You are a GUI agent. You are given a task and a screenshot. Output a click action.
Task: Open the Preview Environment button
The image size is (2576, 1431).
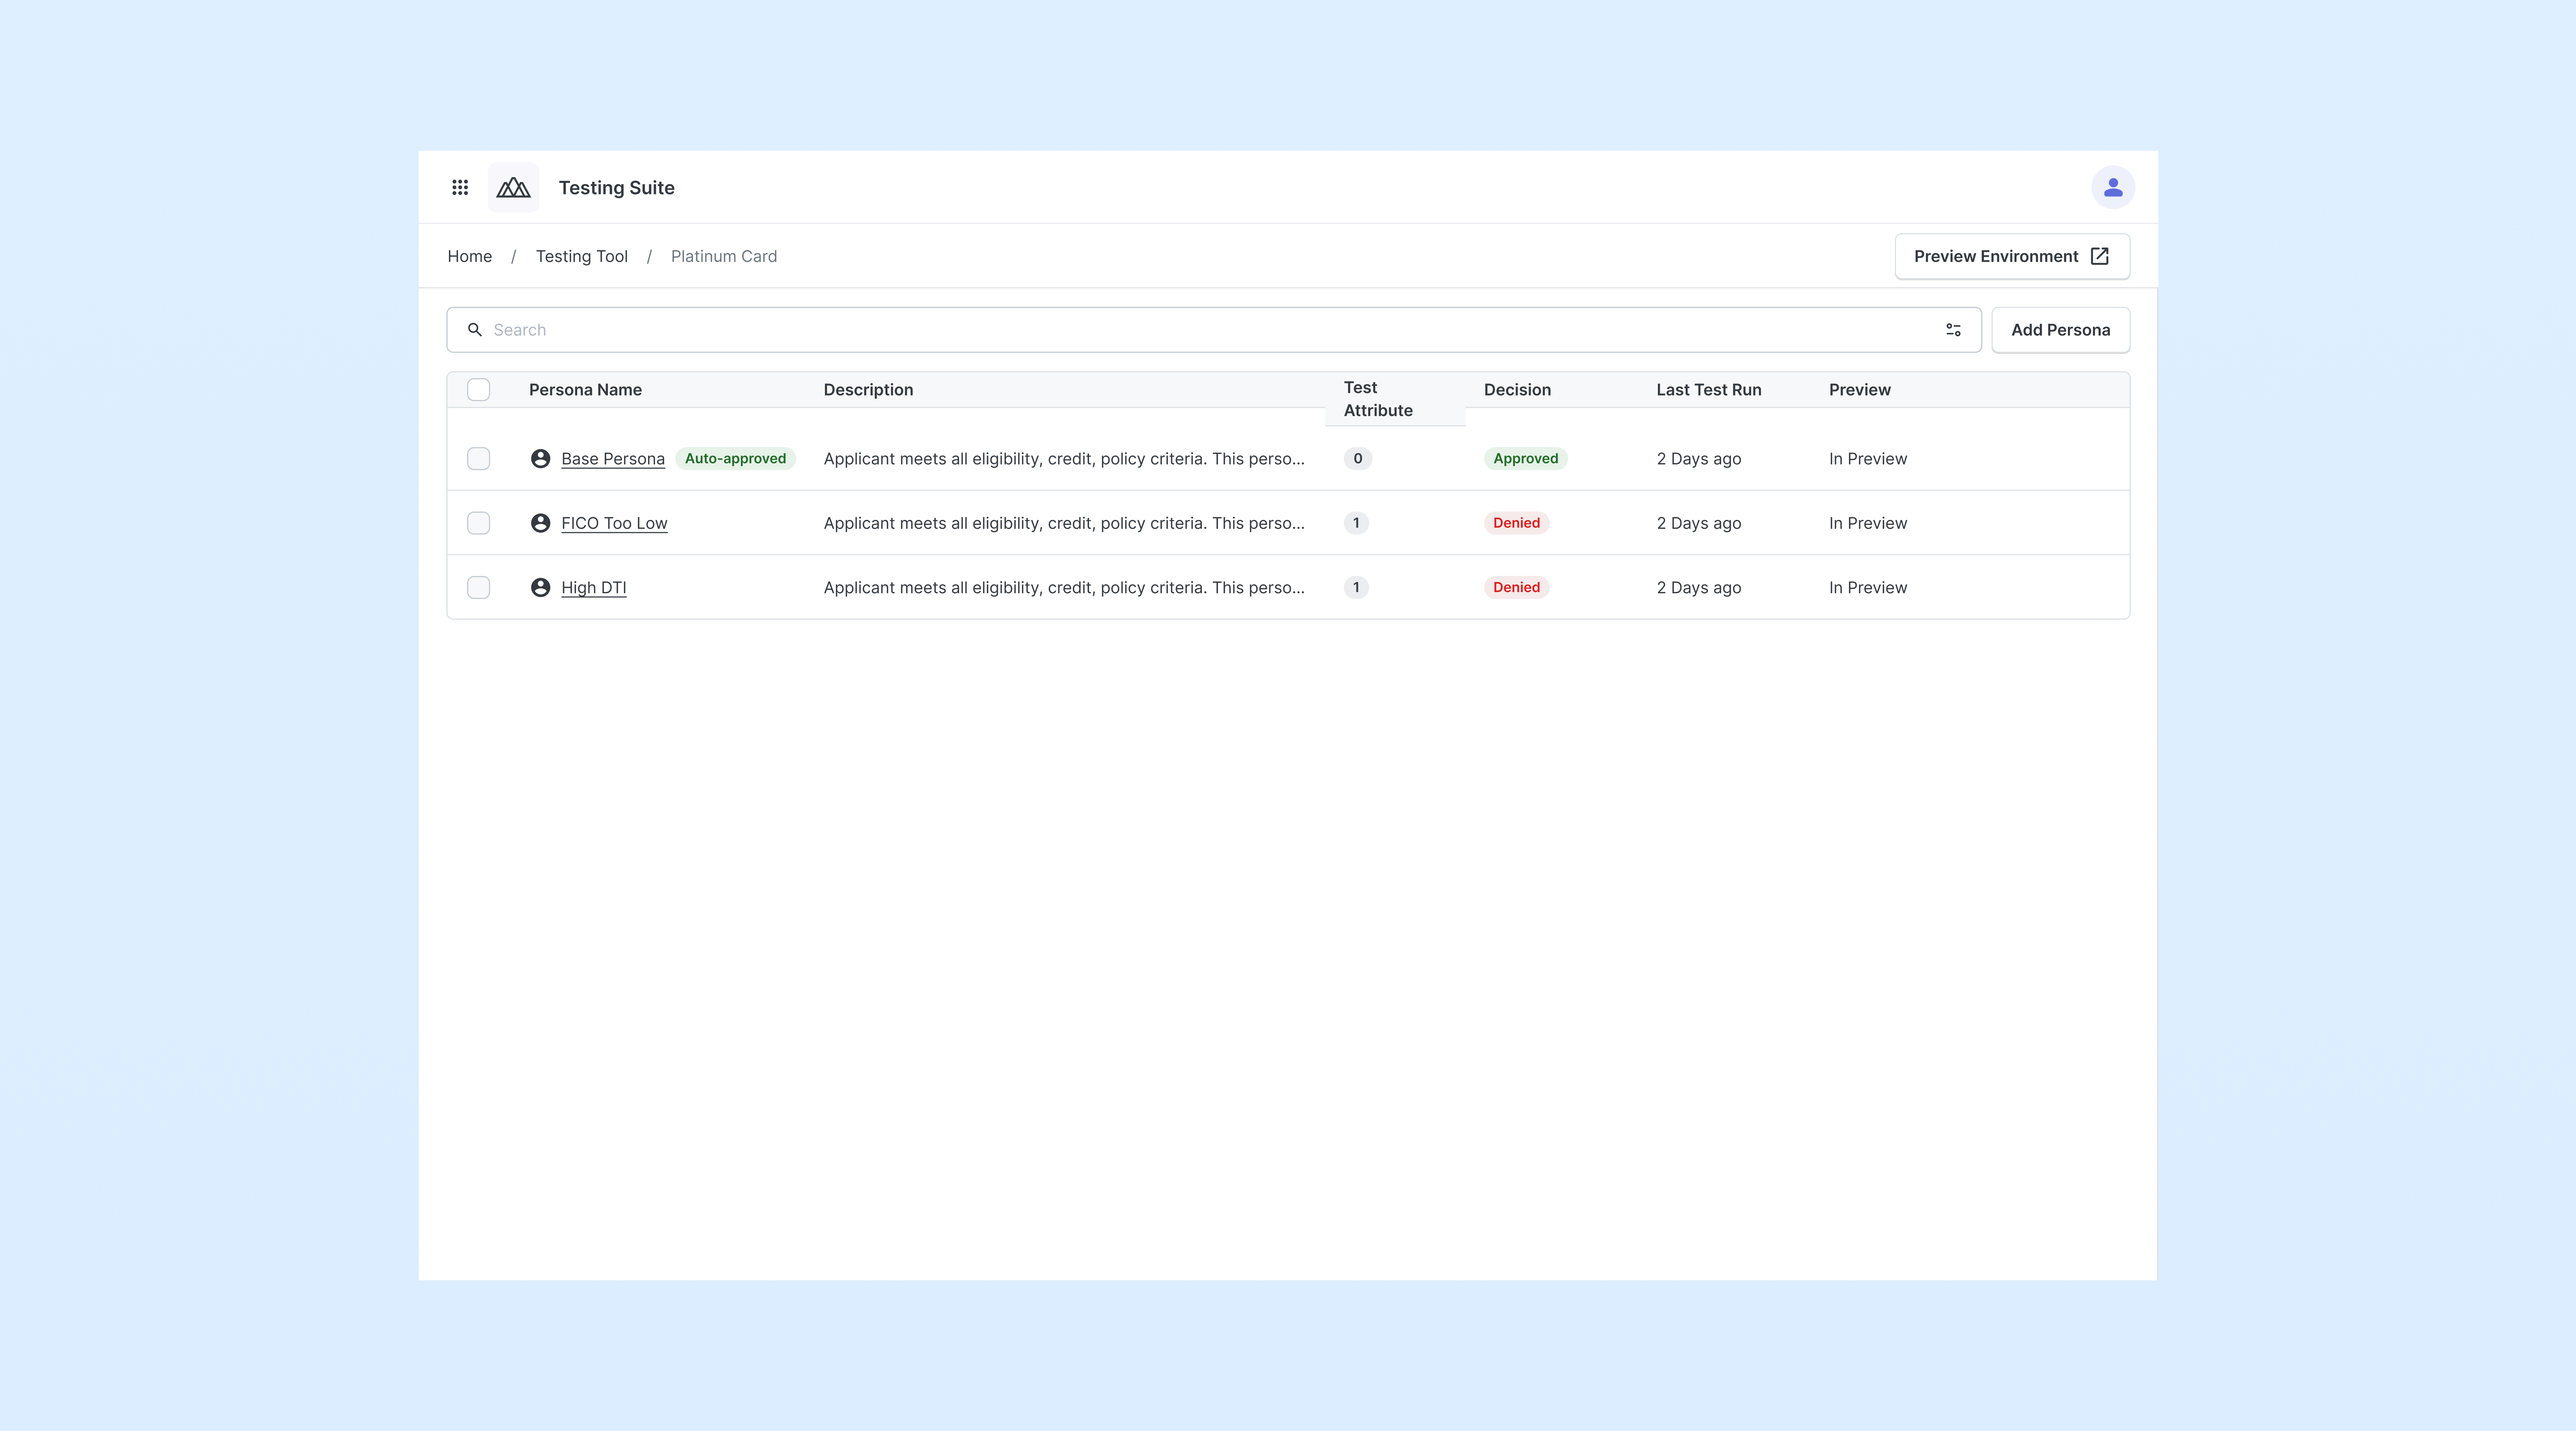tap(2011, 257)
